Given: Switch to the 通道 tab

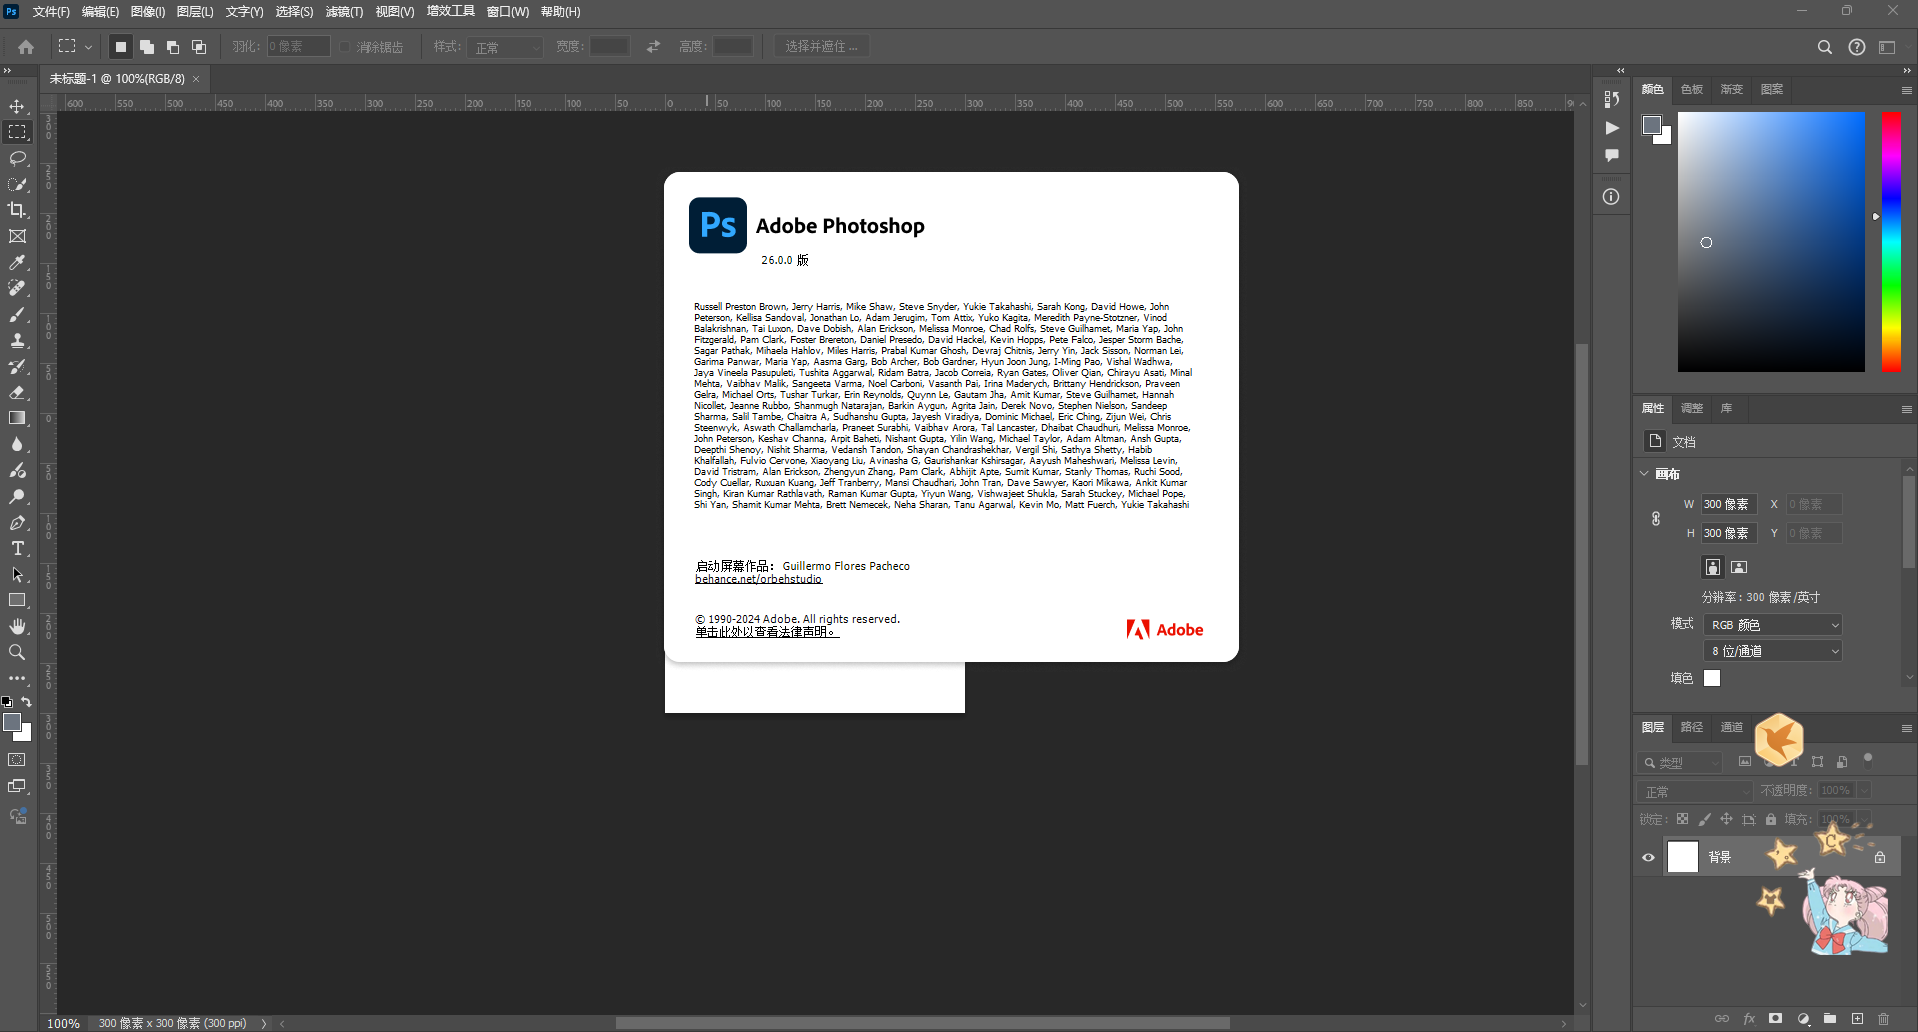Looking at the screenshot, I should (x=1732, y=727).
